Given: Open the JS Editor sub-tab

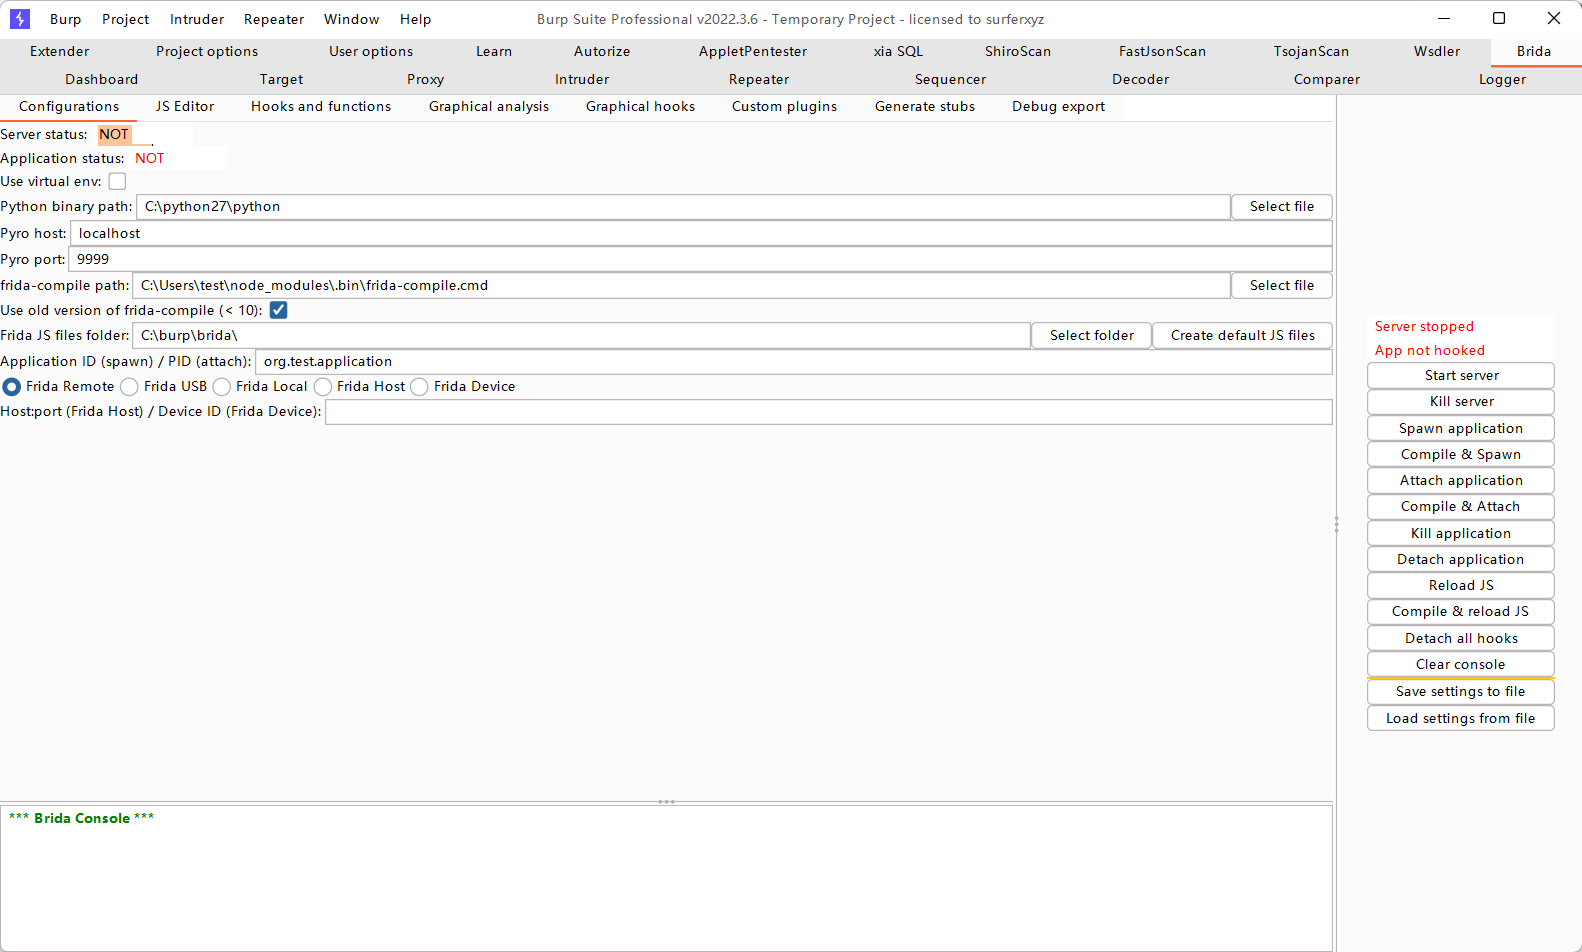Looking at the screenshot, I should [x=185, y=107].
